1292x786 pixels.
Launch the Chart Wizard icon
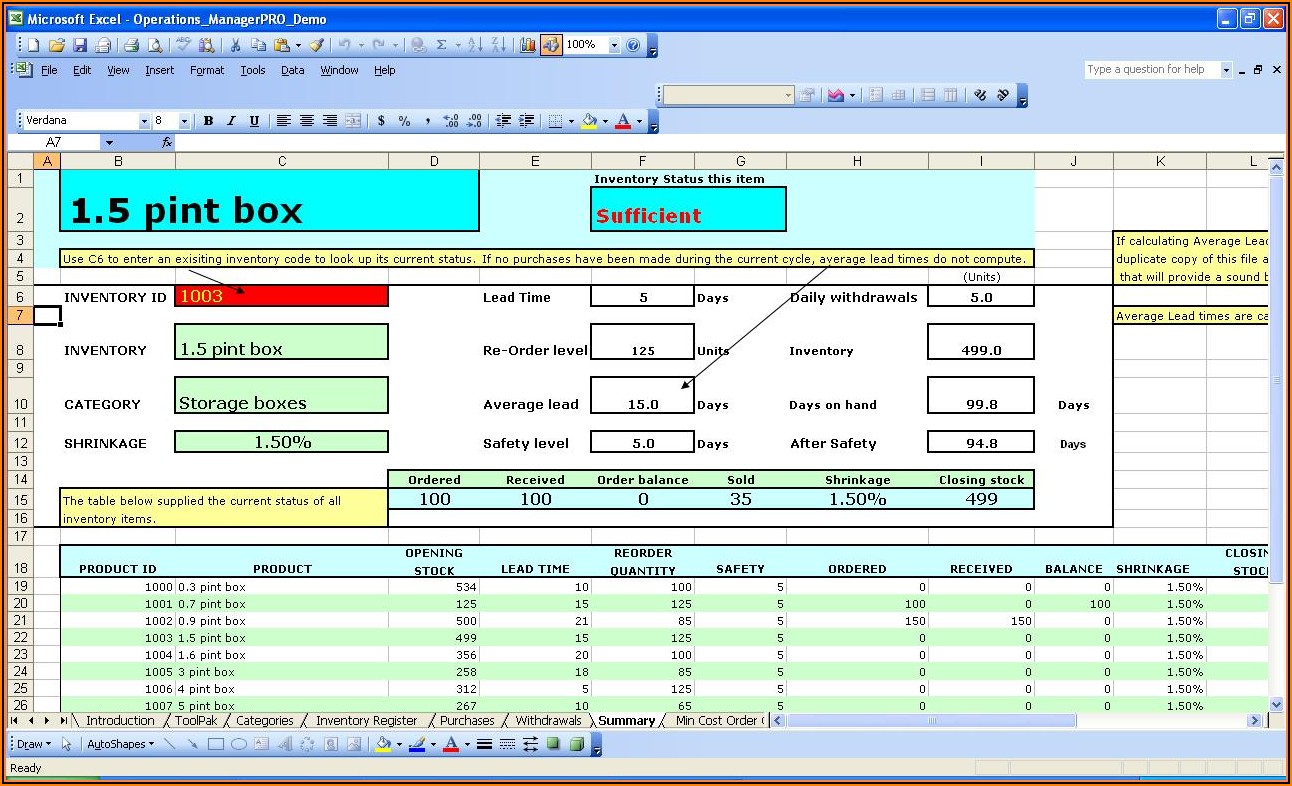(528, 45)
